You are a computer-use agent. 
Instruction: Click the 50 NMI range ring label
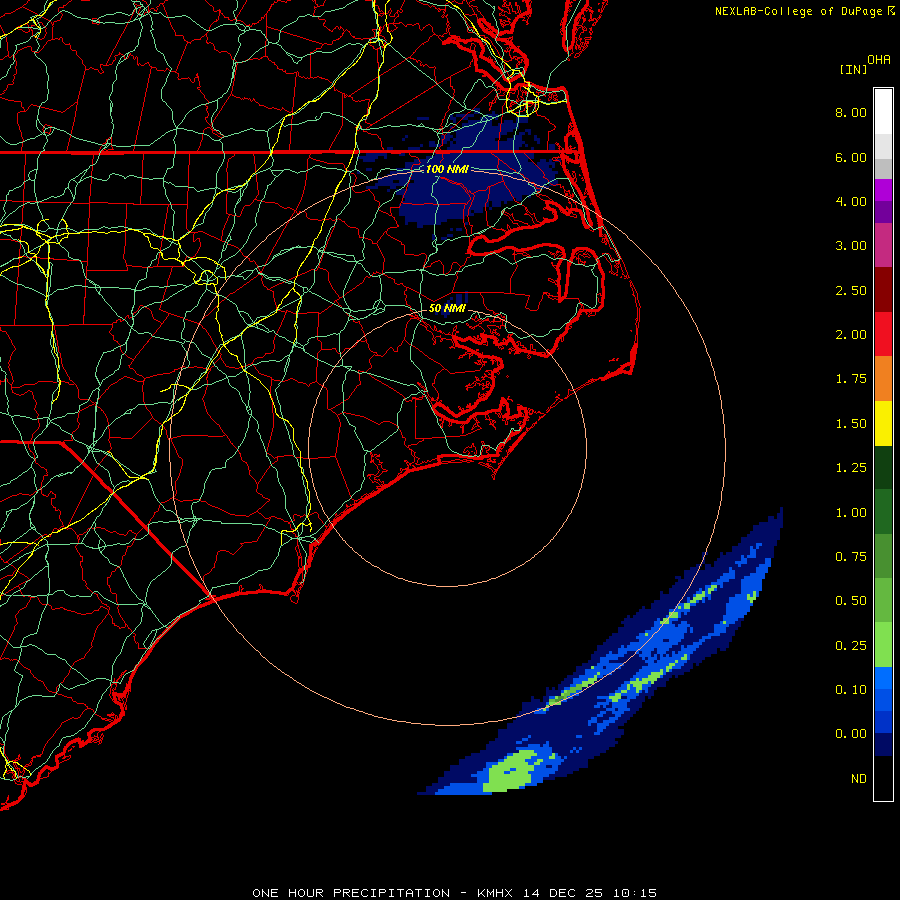click(447, 308)
